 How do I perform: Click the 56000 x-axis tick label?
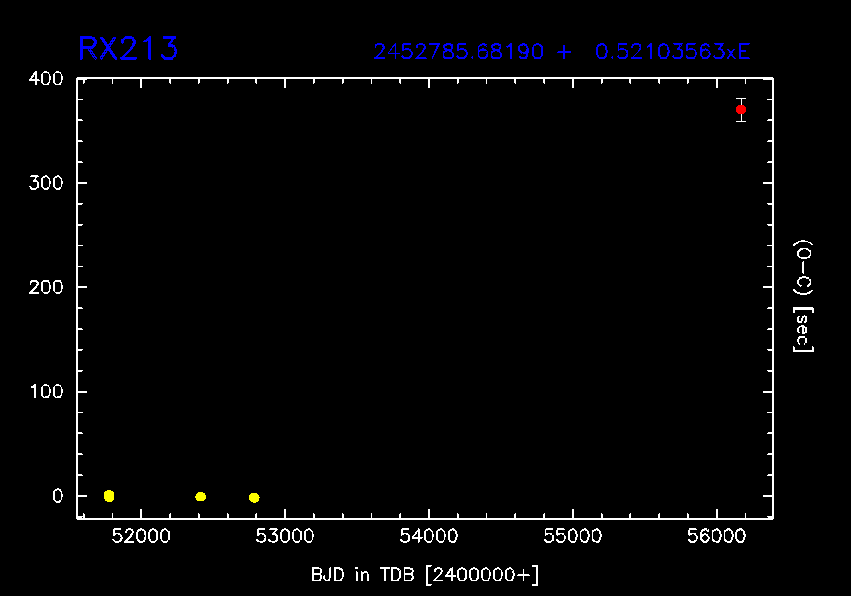pyautogui.click(x=716, y=538)
